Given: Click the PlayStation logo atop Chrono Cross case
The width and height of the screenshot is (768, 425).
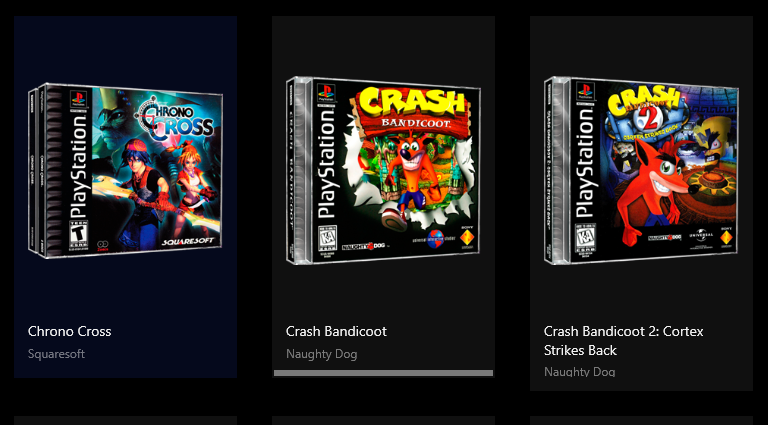Looking at the screenshot, I should [78, 99].
